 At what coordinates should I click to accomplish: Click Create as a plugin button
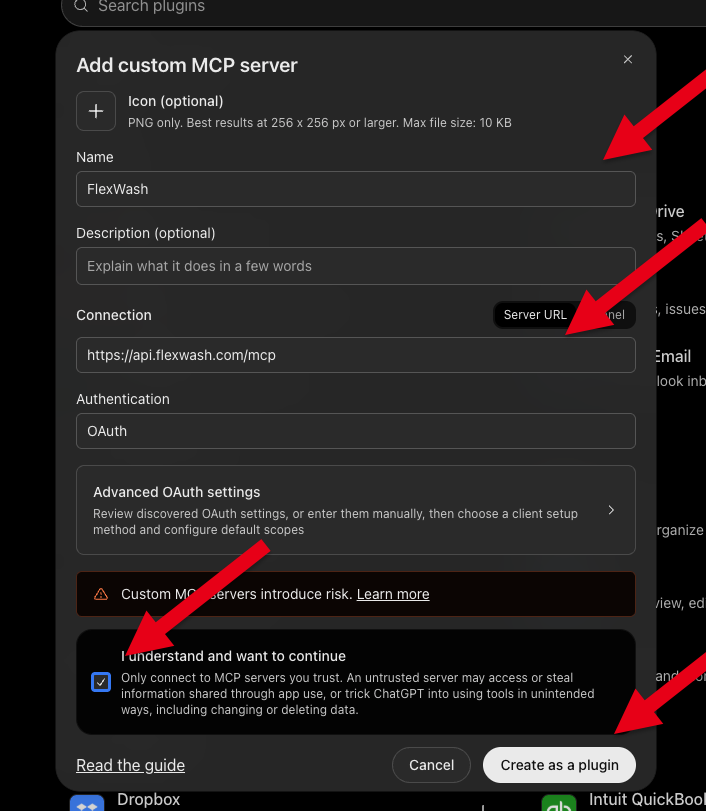pos(559,765)
